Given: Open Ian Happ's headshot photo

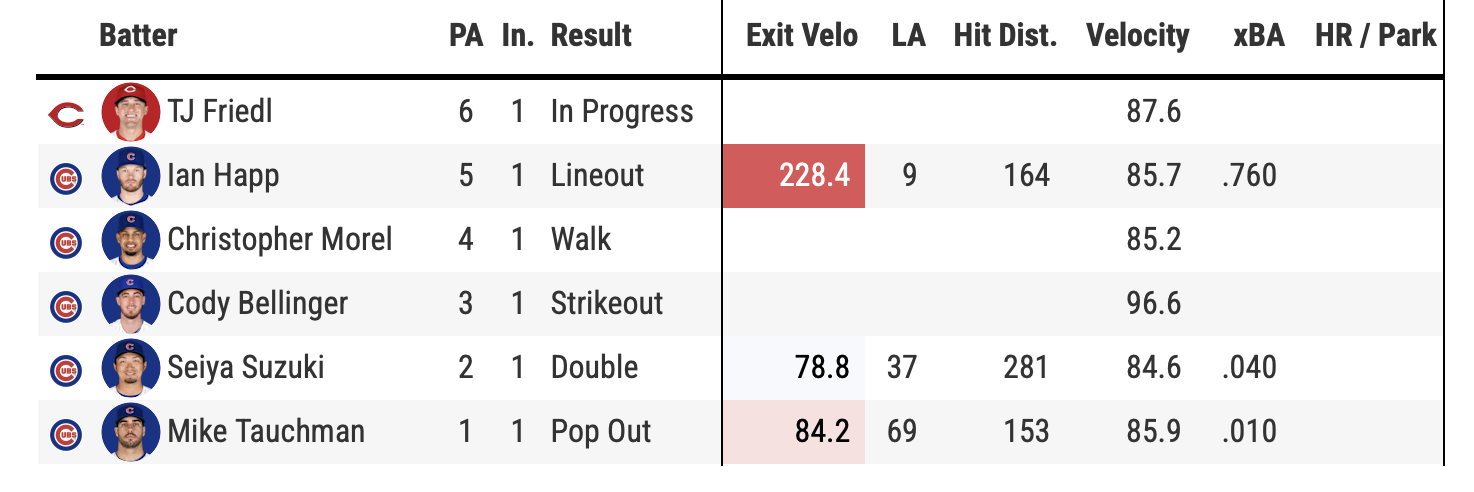Looking at the screenshot, I should click(x=131, y=176).
